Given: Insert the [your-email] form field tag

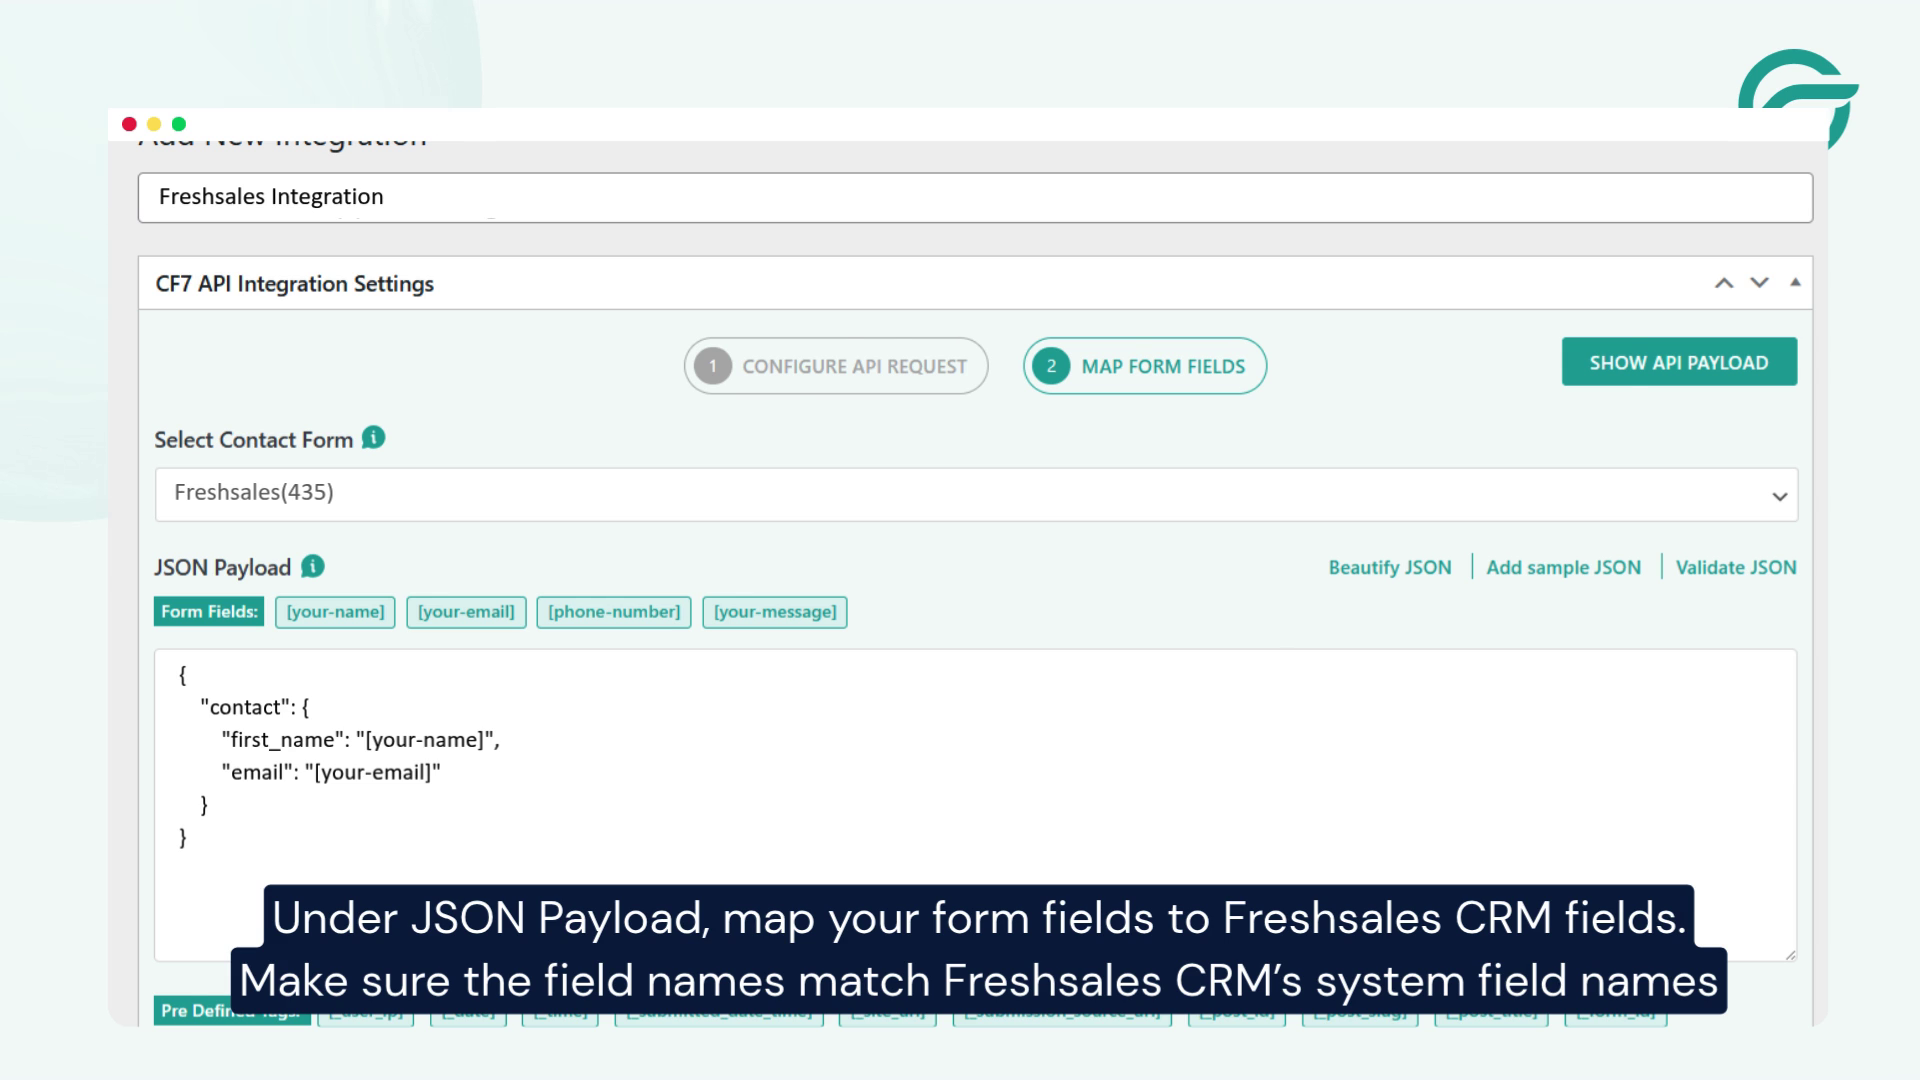Looking at the screenshot, I should click(x=466, y=612).
